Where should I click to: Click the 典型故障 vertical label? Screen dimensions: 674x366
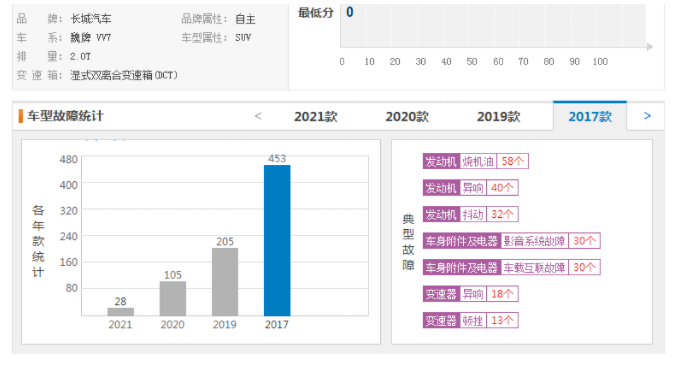[408, 242]
